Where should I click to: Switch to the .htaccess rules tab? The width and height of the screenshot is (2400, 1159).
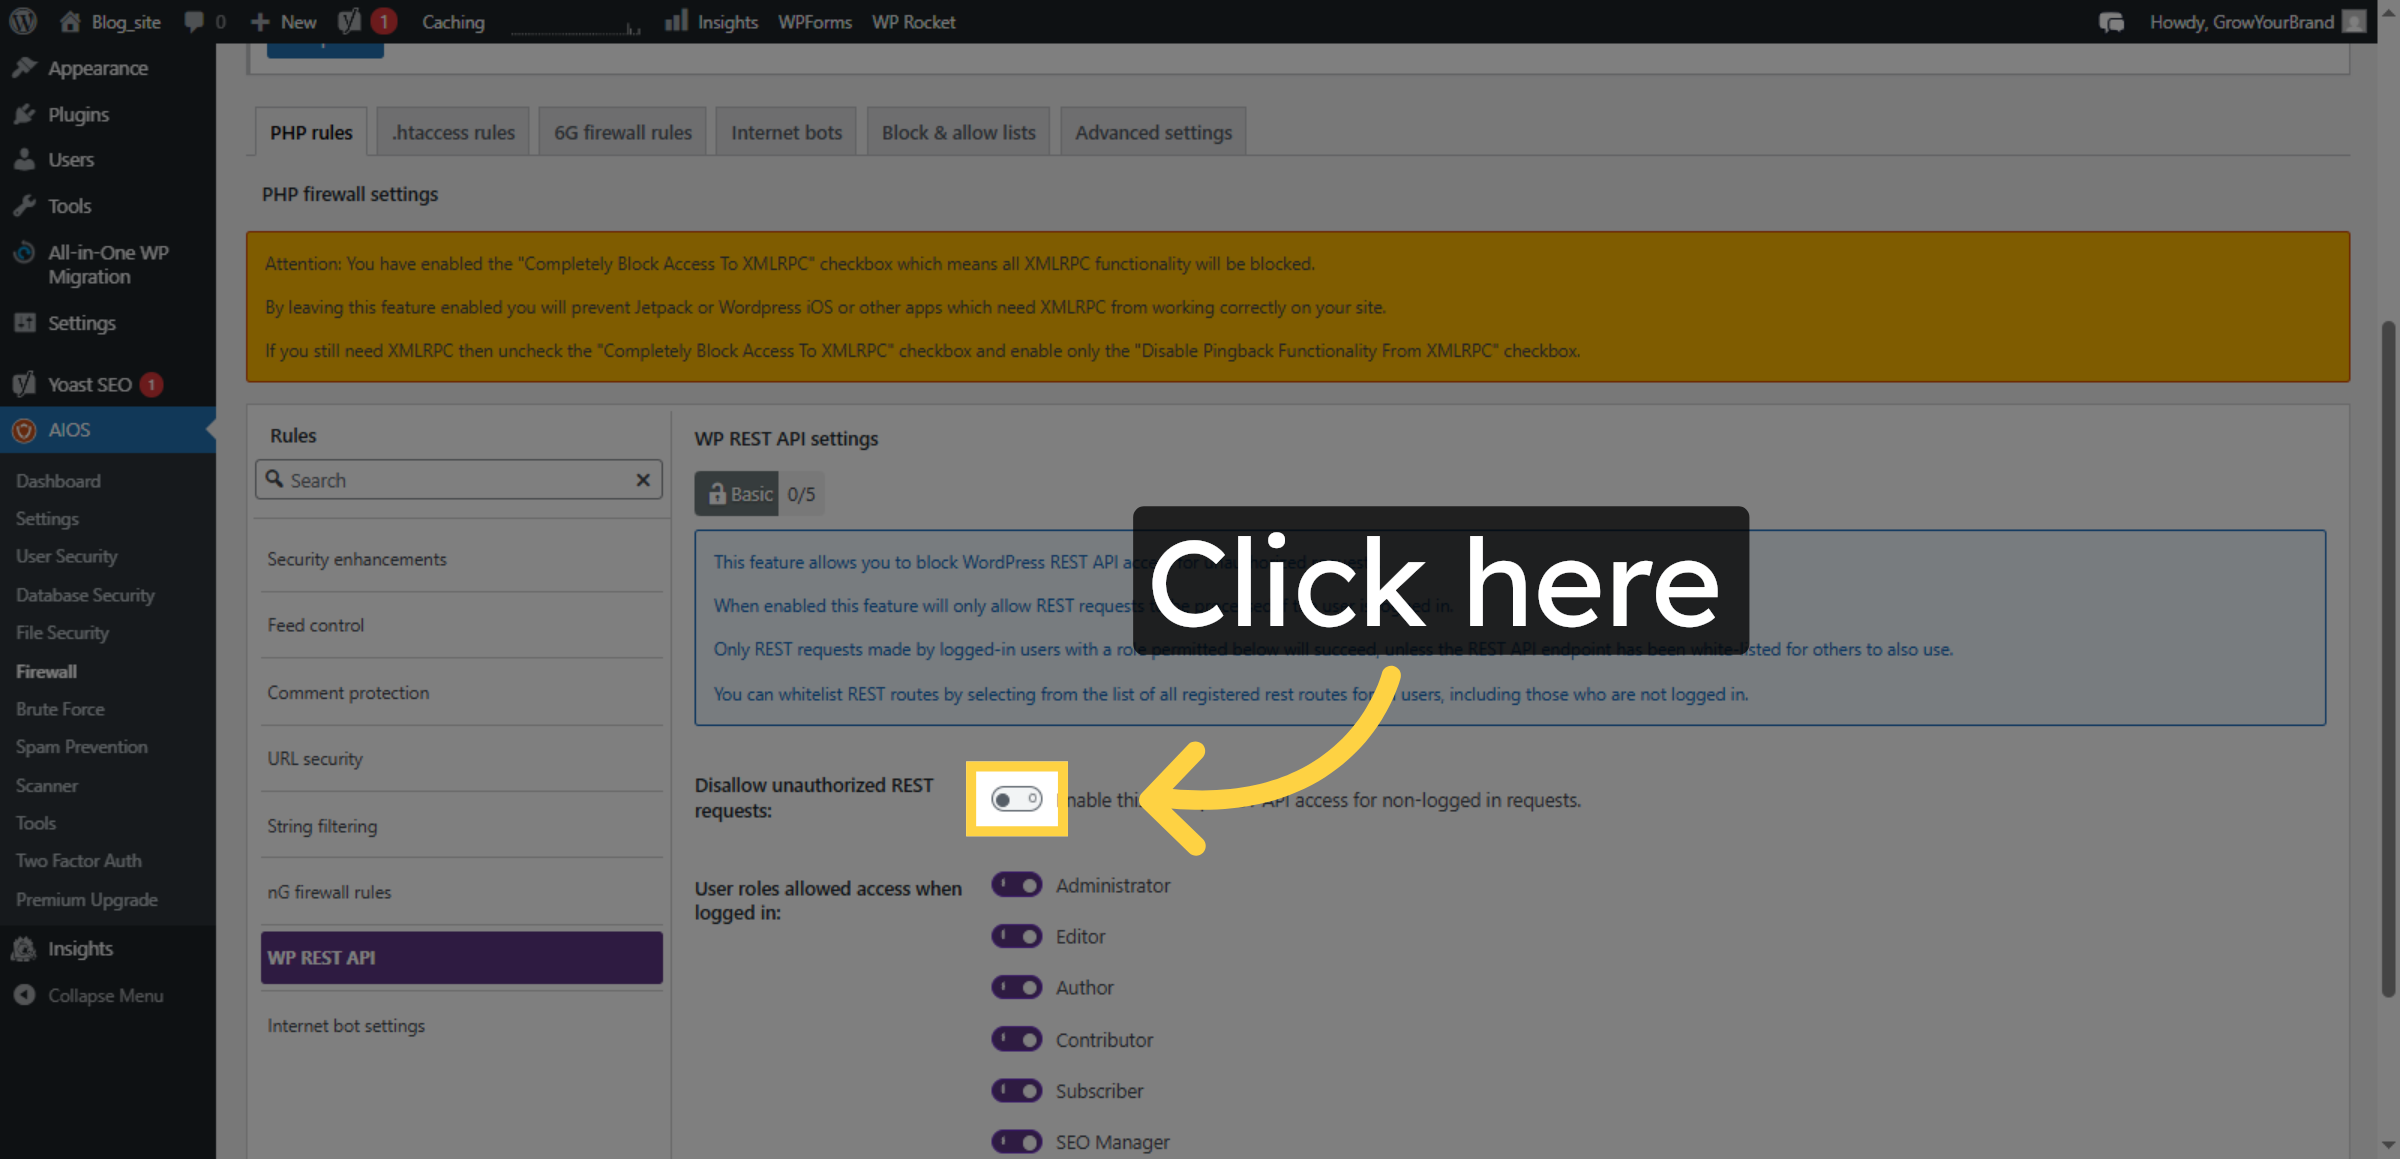click(x=452, y=131)
